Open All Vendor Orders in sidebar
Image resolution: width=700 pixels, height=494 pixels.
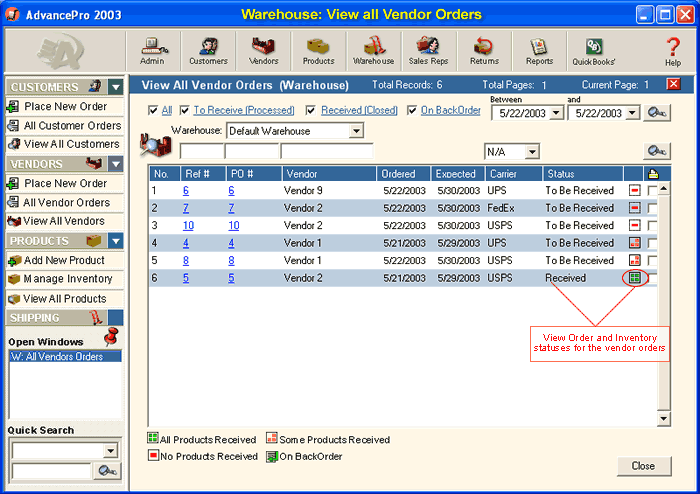65,203
